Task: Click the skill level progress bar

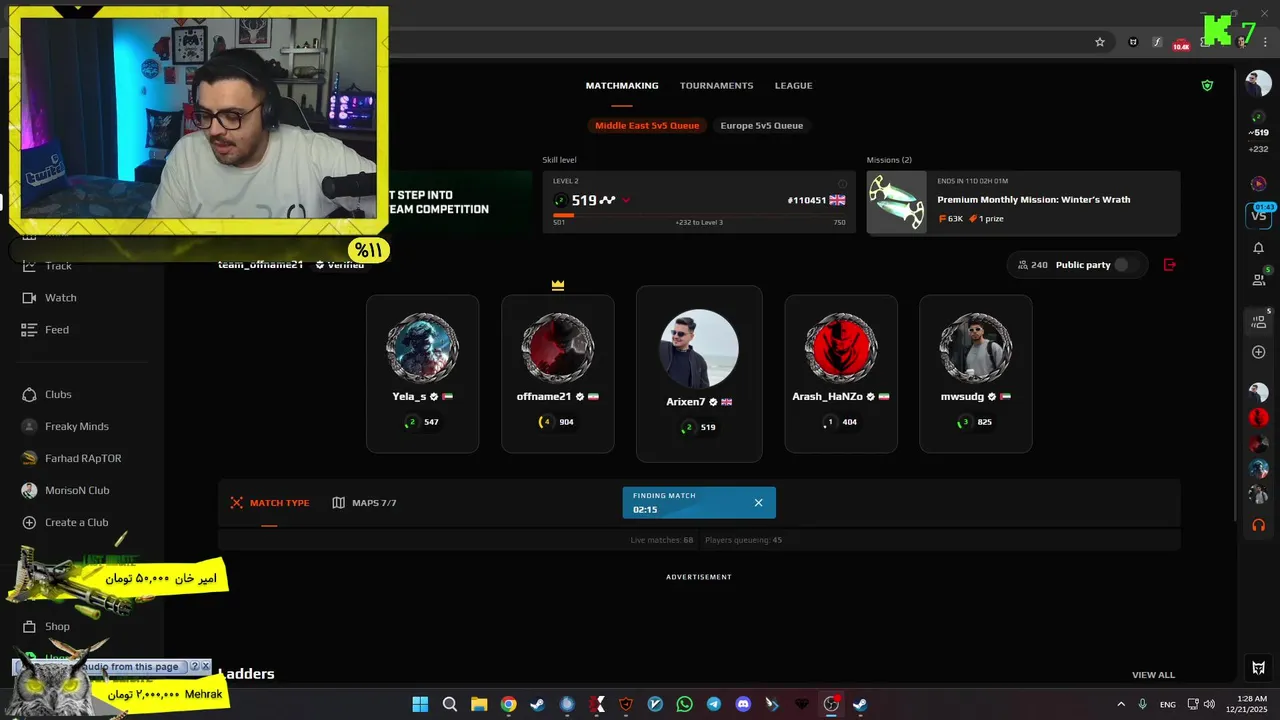Action: point(699,215)
